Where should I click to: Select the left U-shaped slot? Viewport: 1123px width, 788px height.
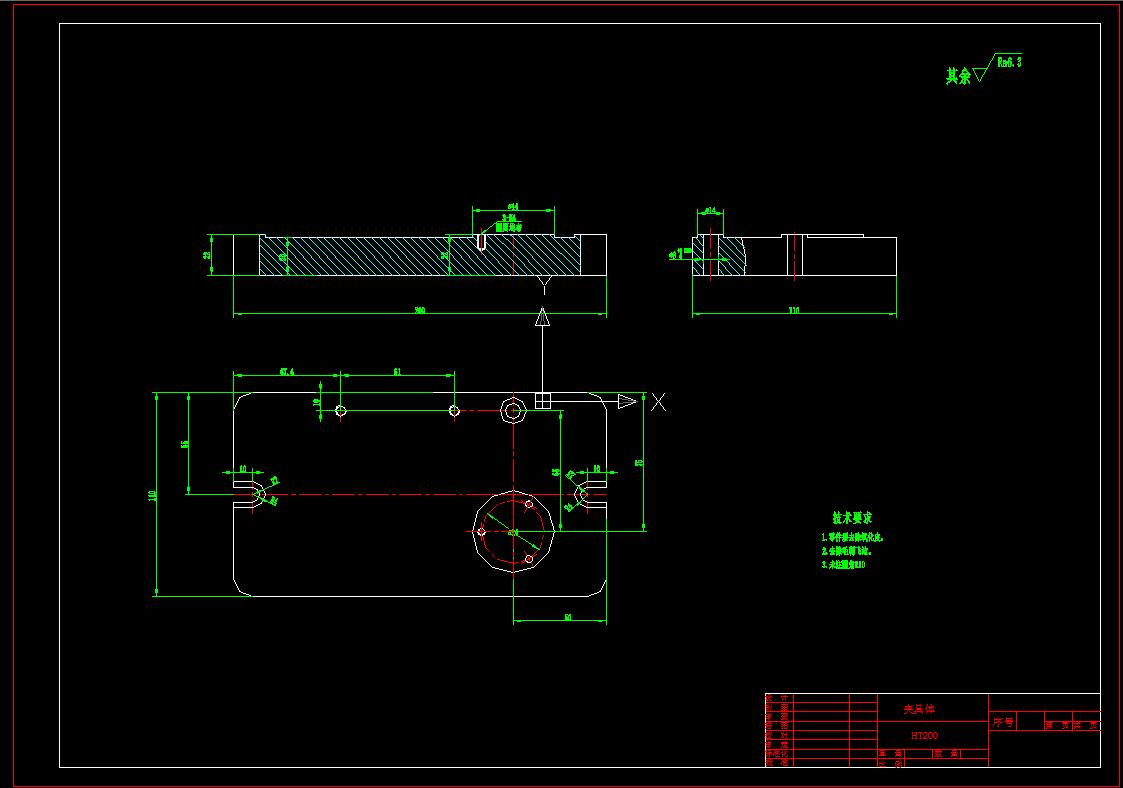[x=249, y=494]
